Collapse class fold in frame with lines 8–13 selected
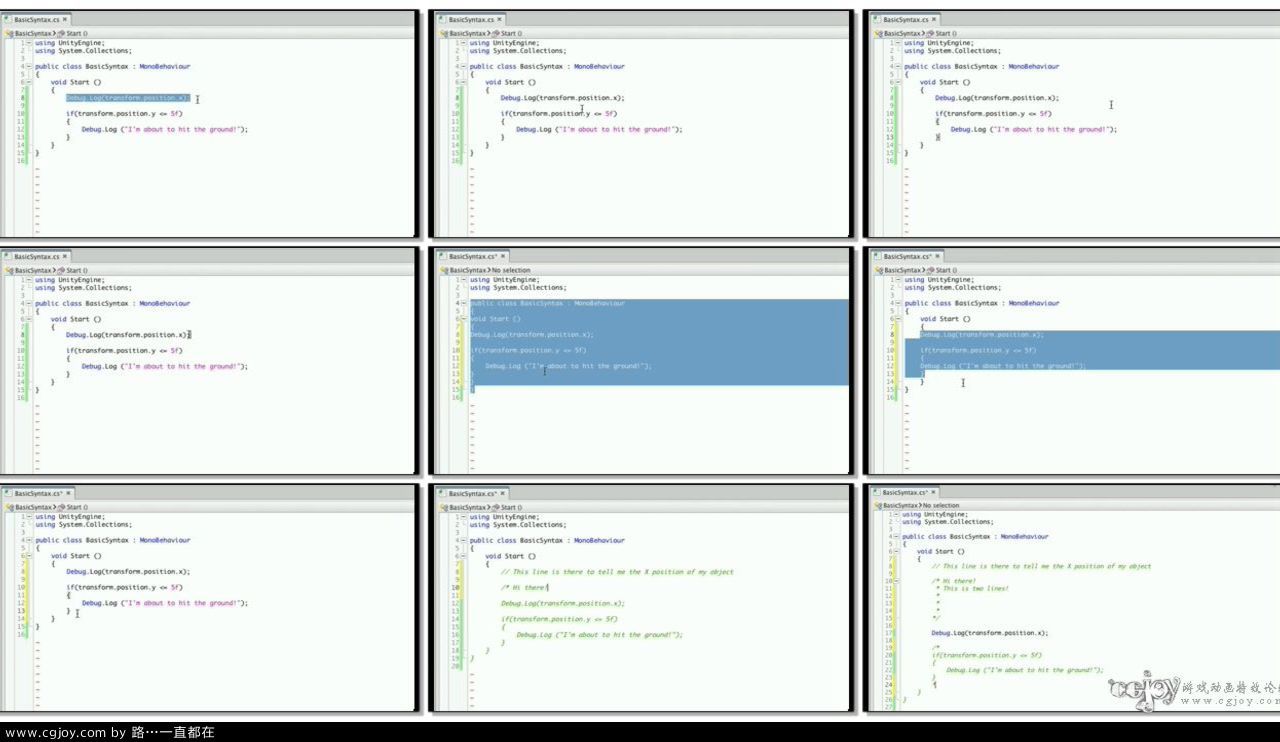Screen dimensions: 1280x742 (898, 303)
